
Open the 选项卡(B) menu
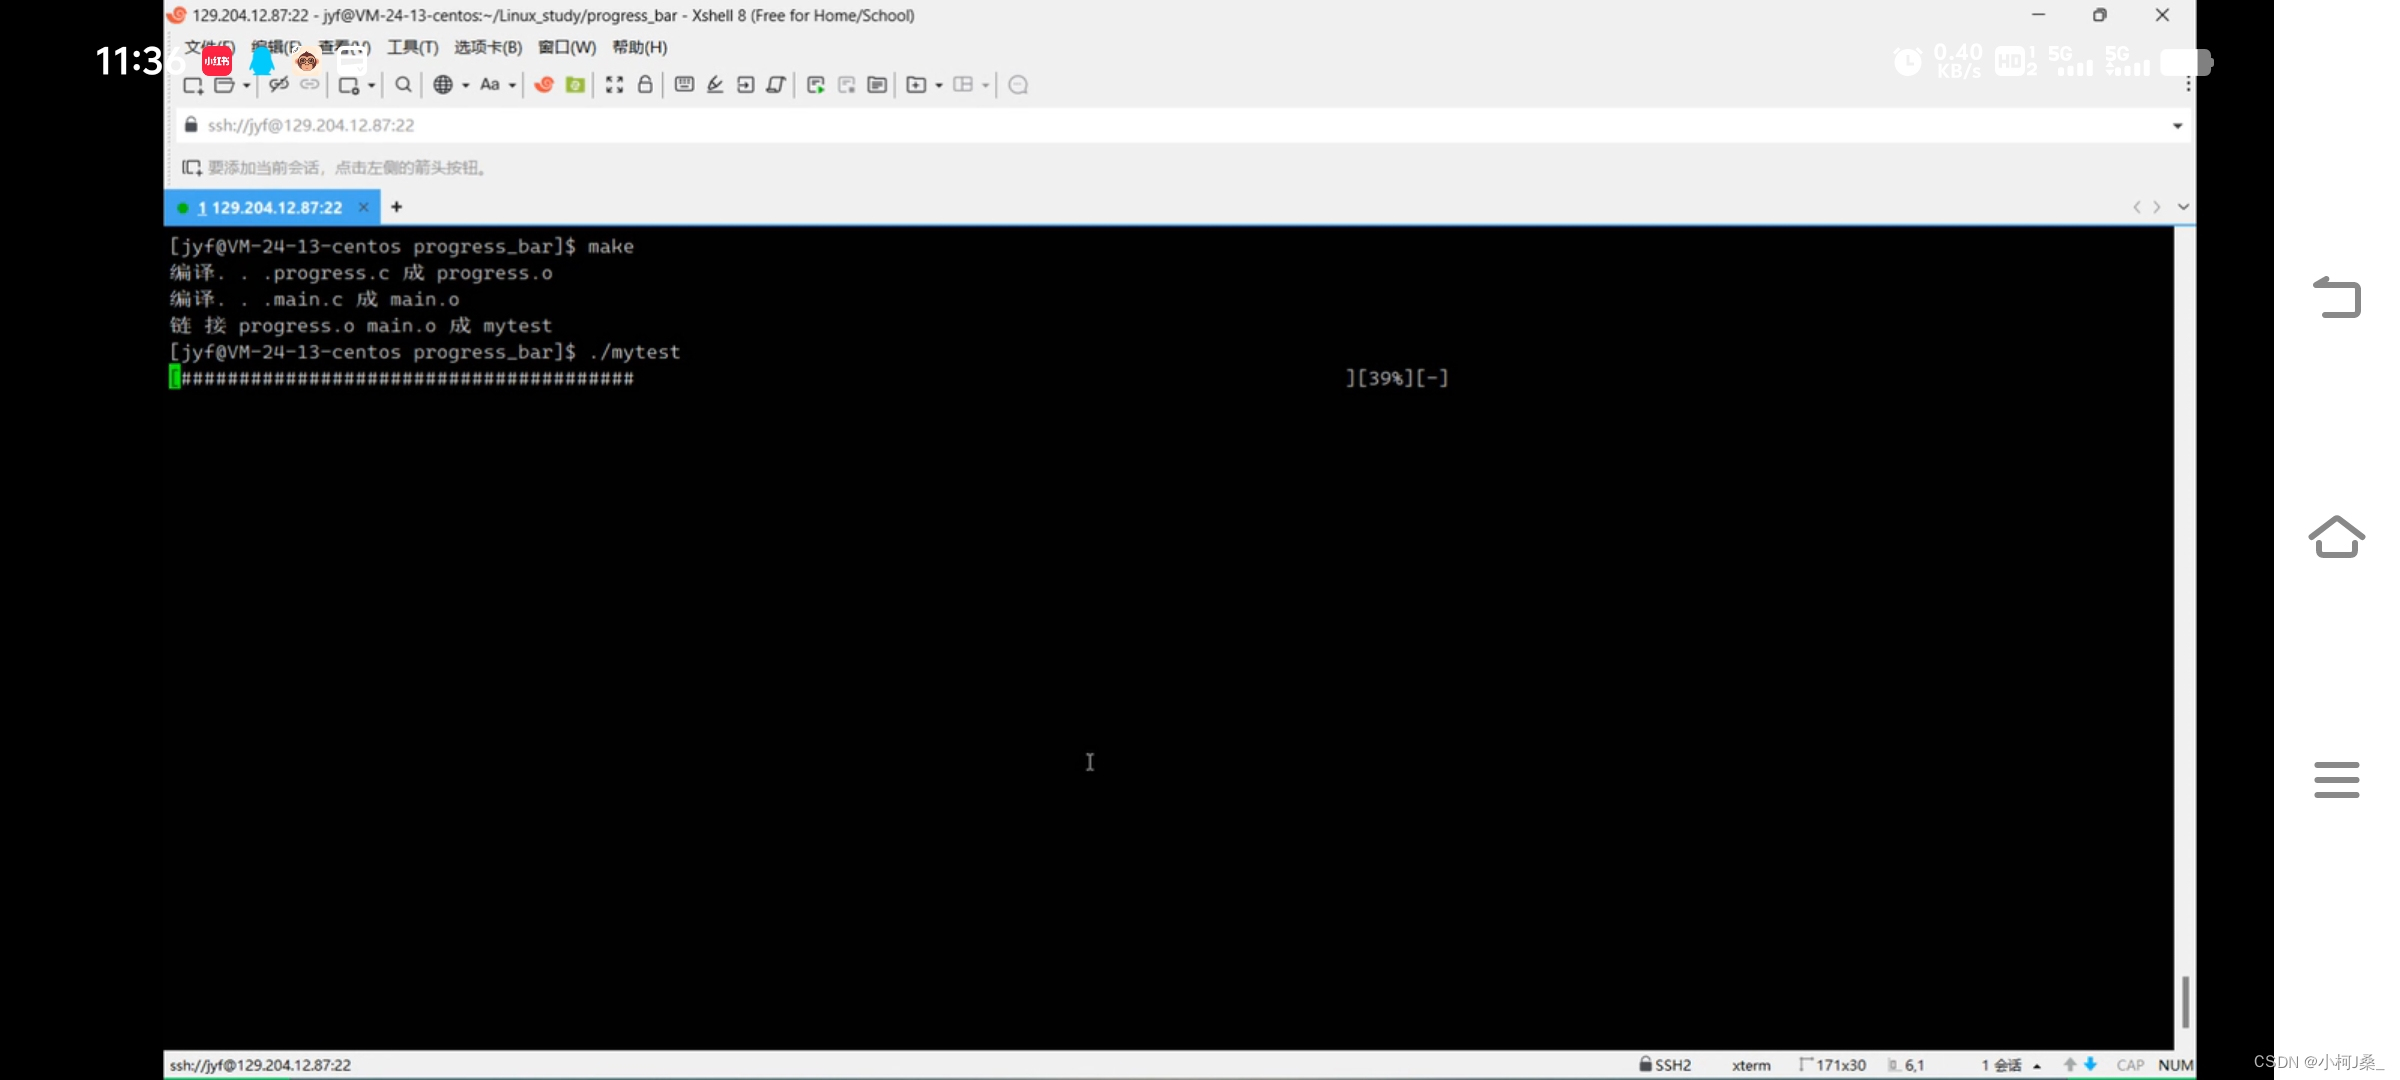(488, 47)
